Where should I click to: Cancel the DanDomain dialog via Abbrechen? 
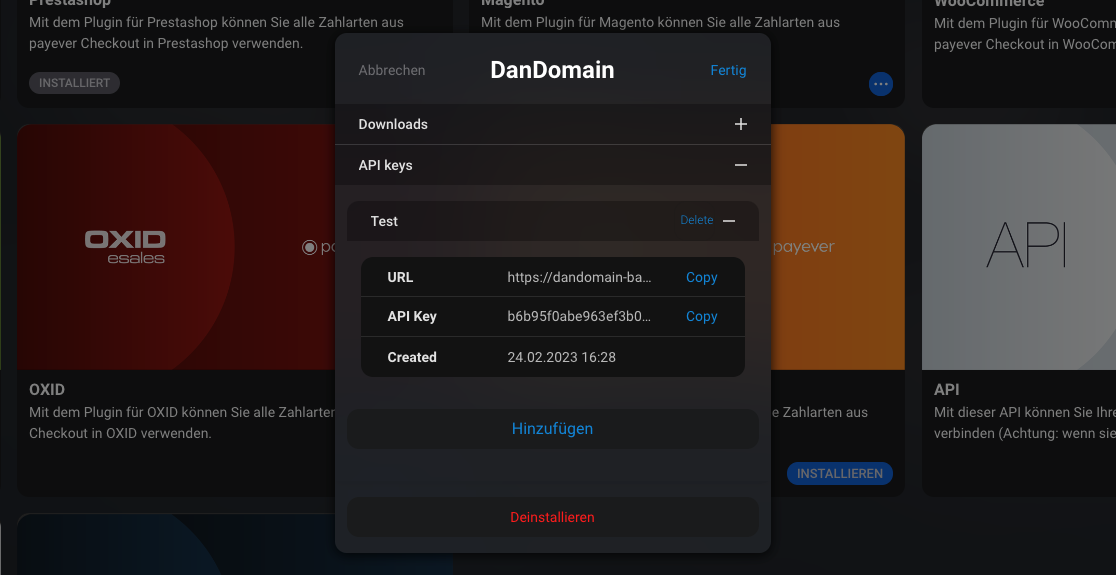[391, 70]
